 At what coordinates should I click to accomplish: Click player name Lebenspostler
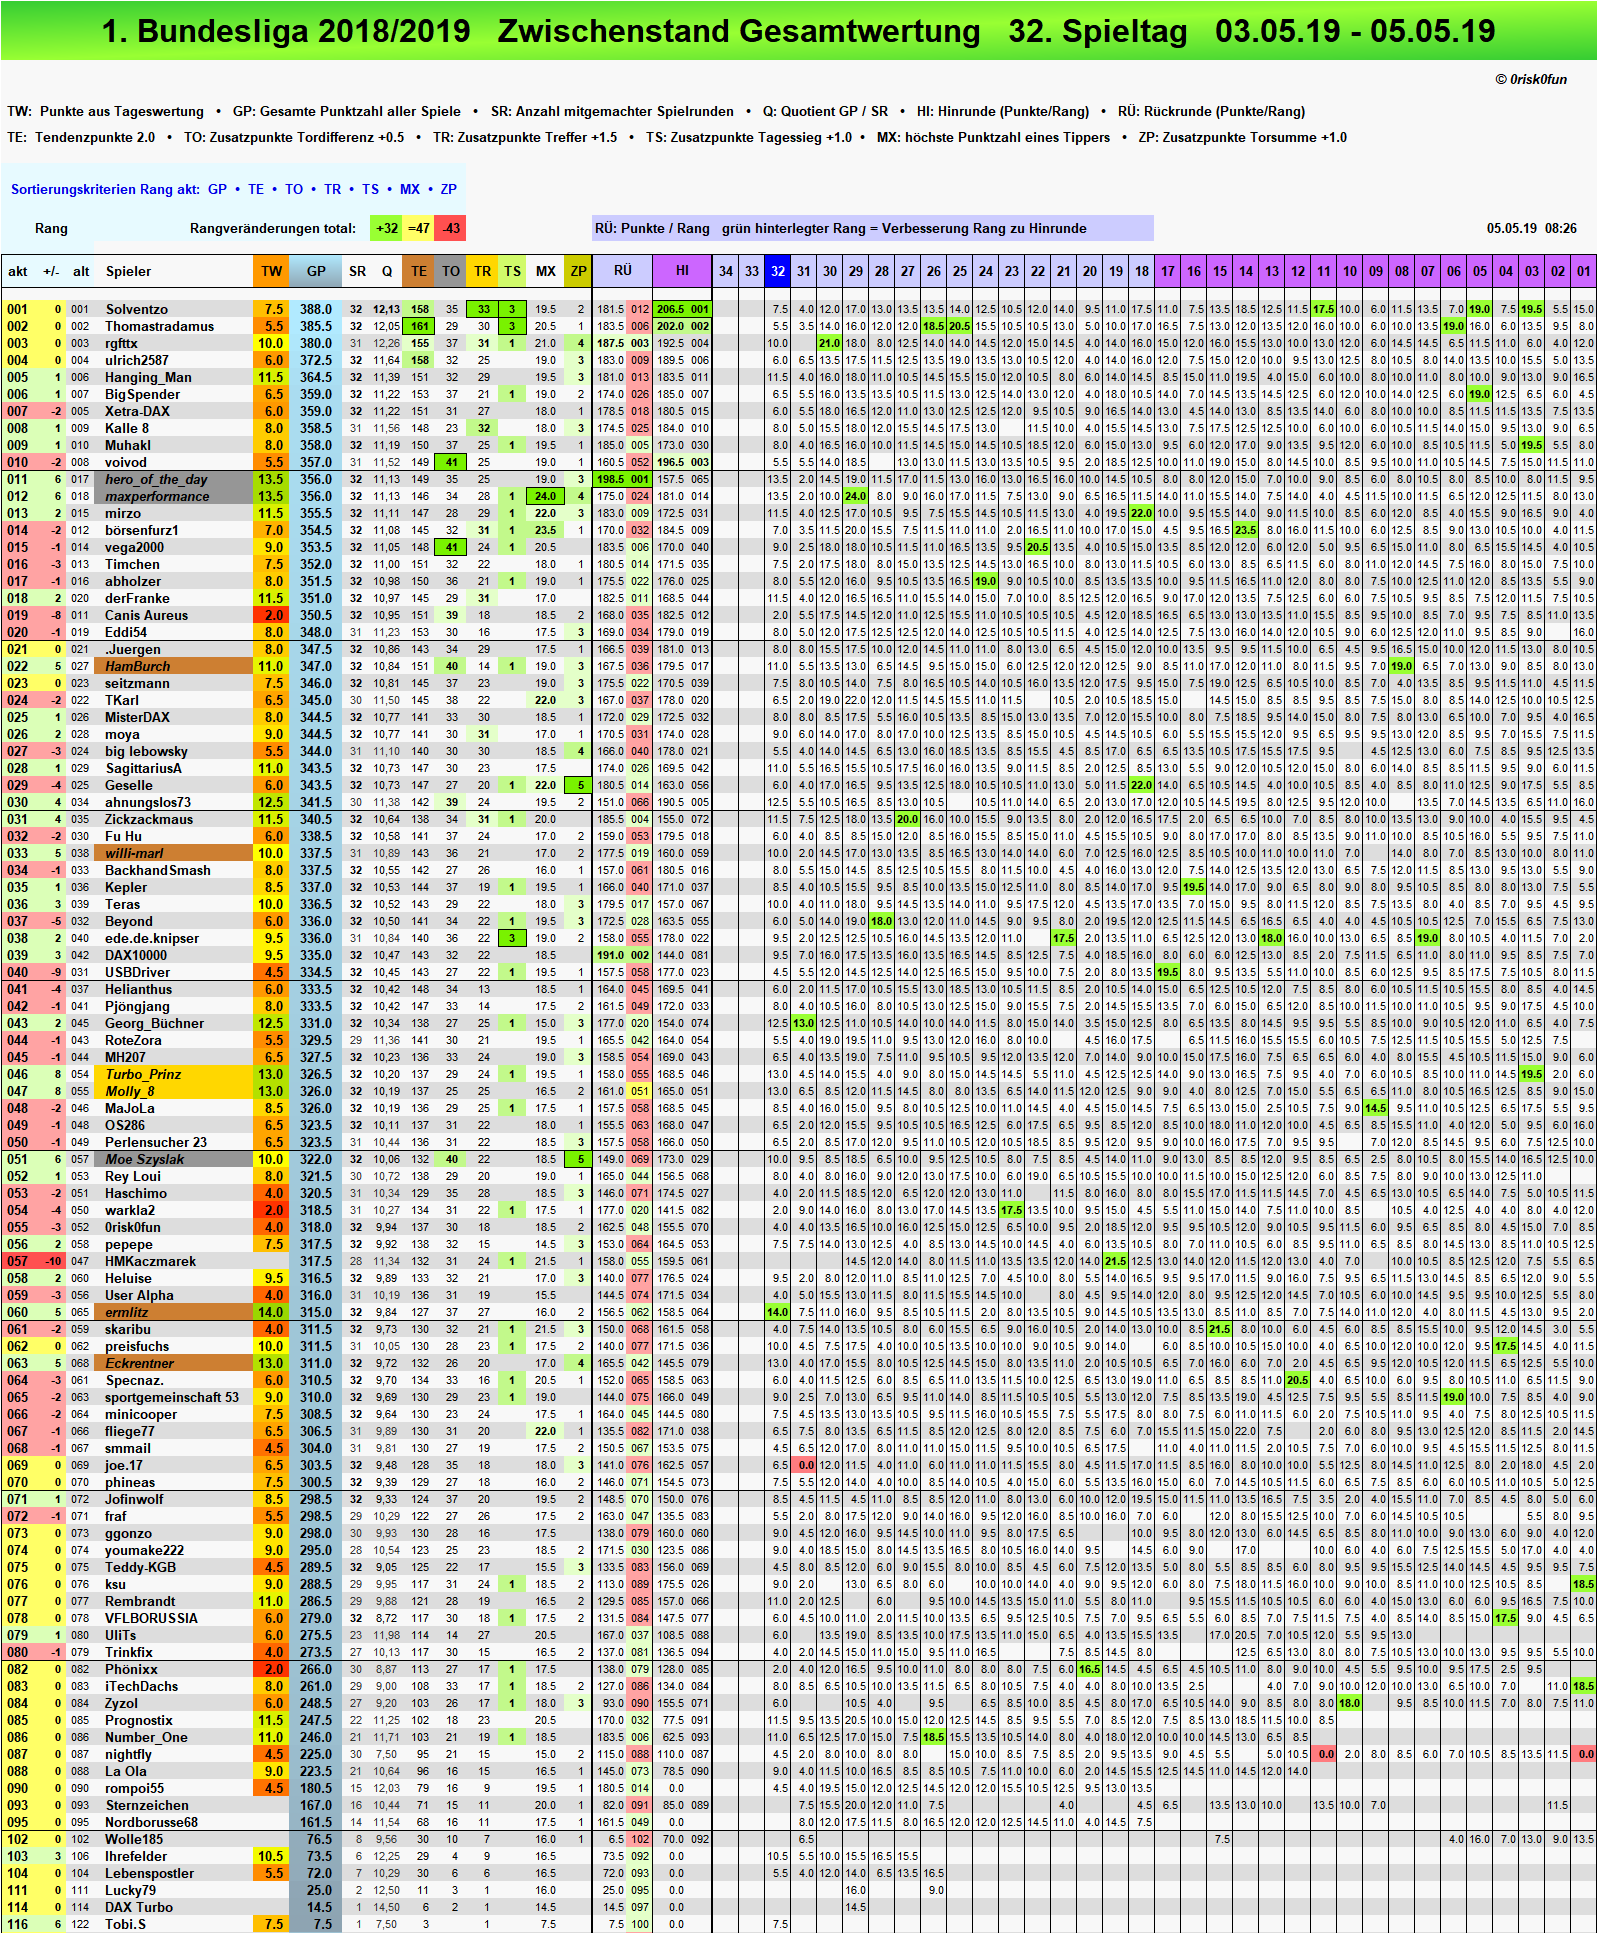(150, 1873)
